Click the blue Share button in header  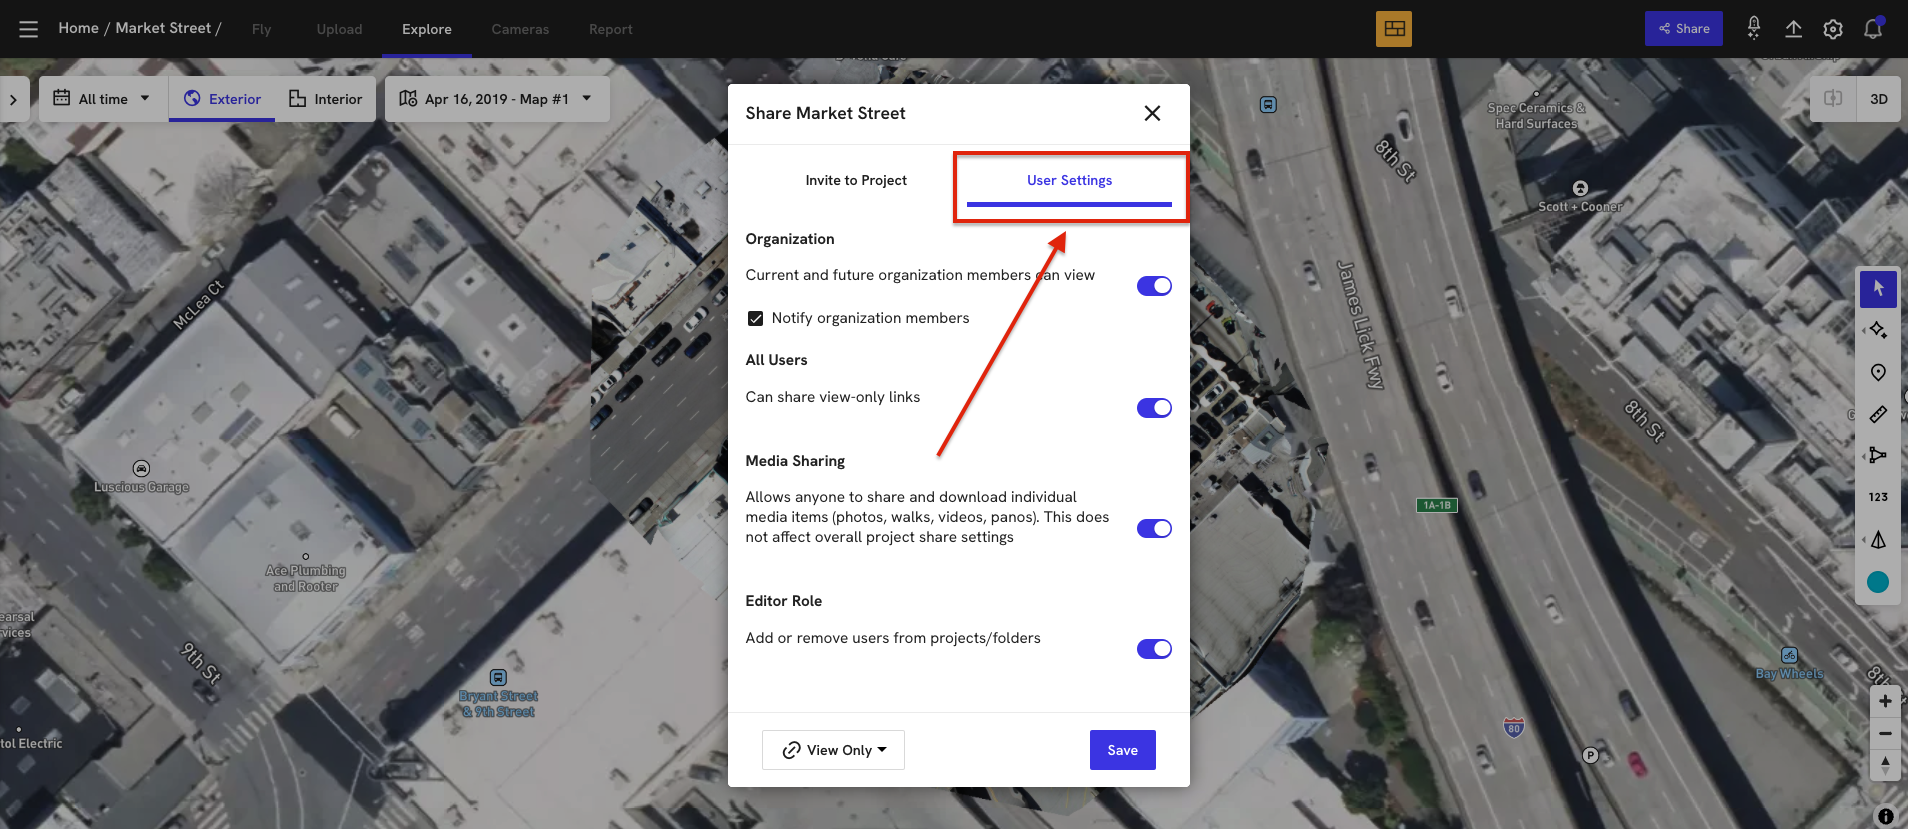1684,29
